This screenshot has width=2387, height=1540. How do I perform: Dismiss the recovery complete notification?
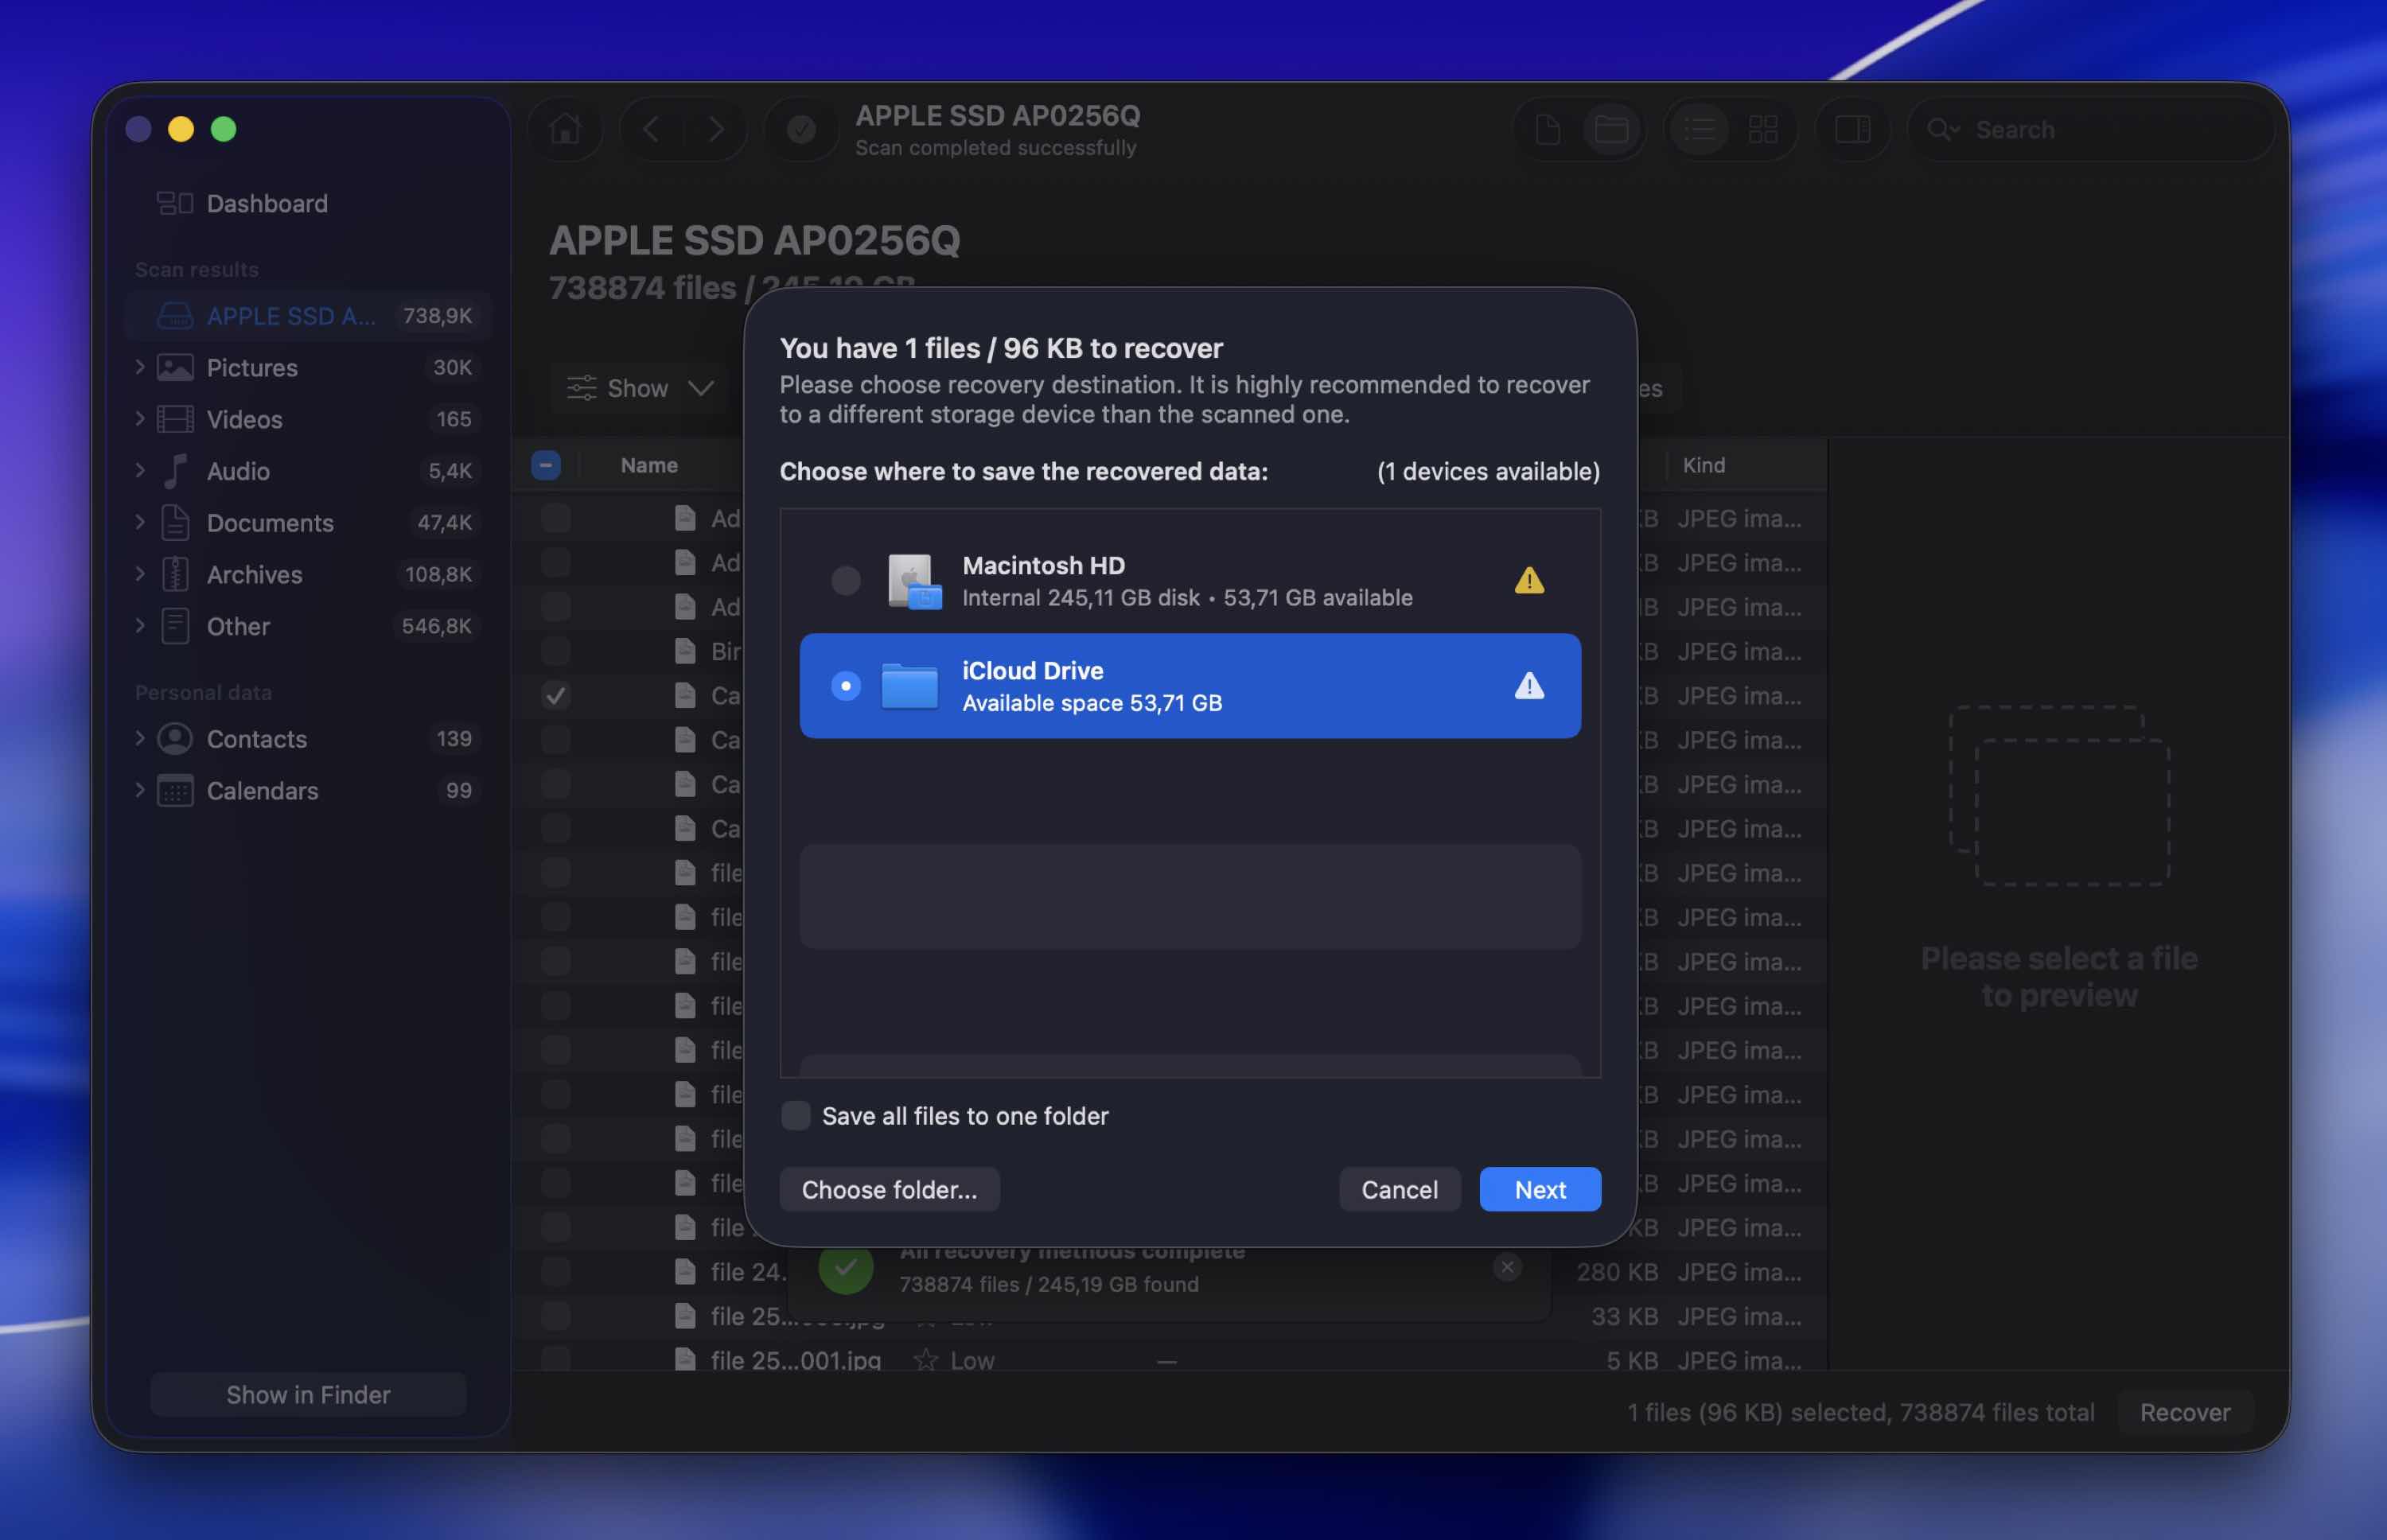point(1507,1267)
